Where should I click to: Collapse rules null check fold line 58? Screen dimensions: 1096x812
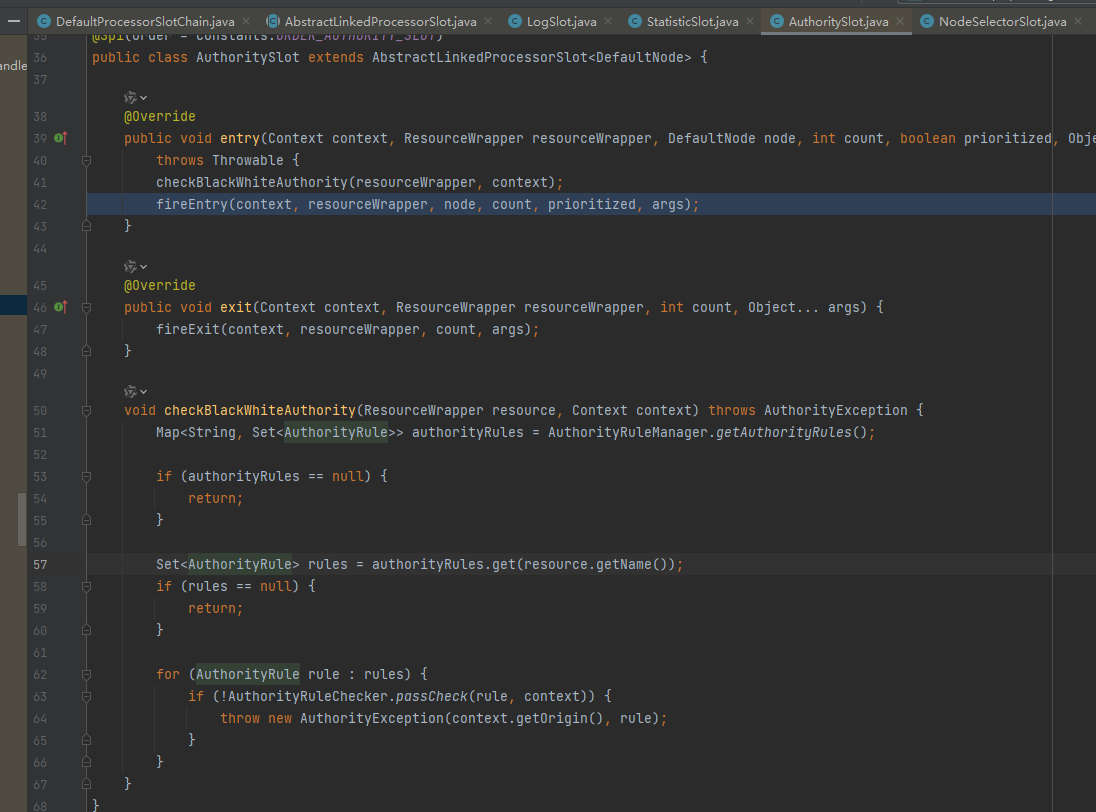coord(87,587)
